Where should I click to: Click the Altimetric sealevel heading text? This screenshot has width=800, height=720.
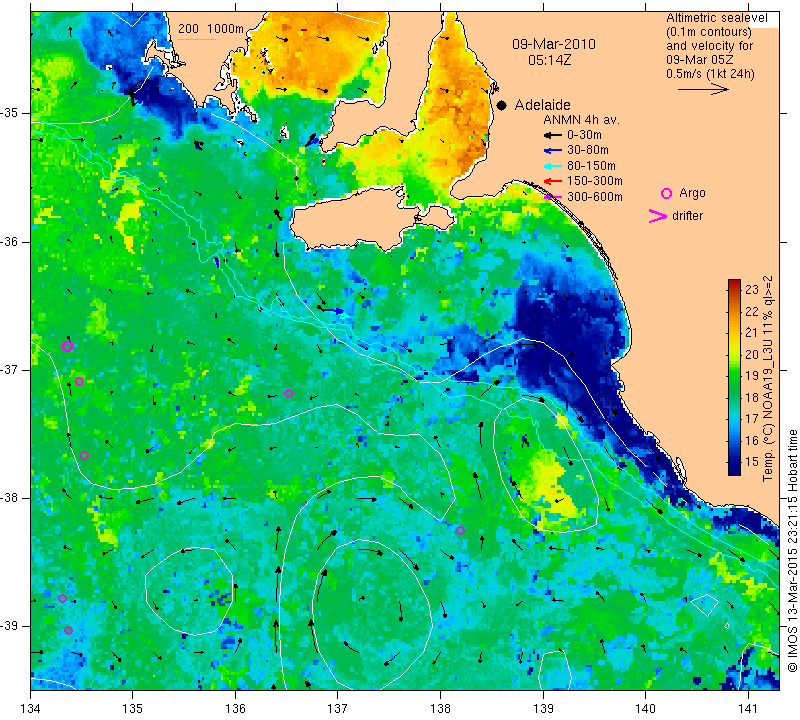(716, 18)
